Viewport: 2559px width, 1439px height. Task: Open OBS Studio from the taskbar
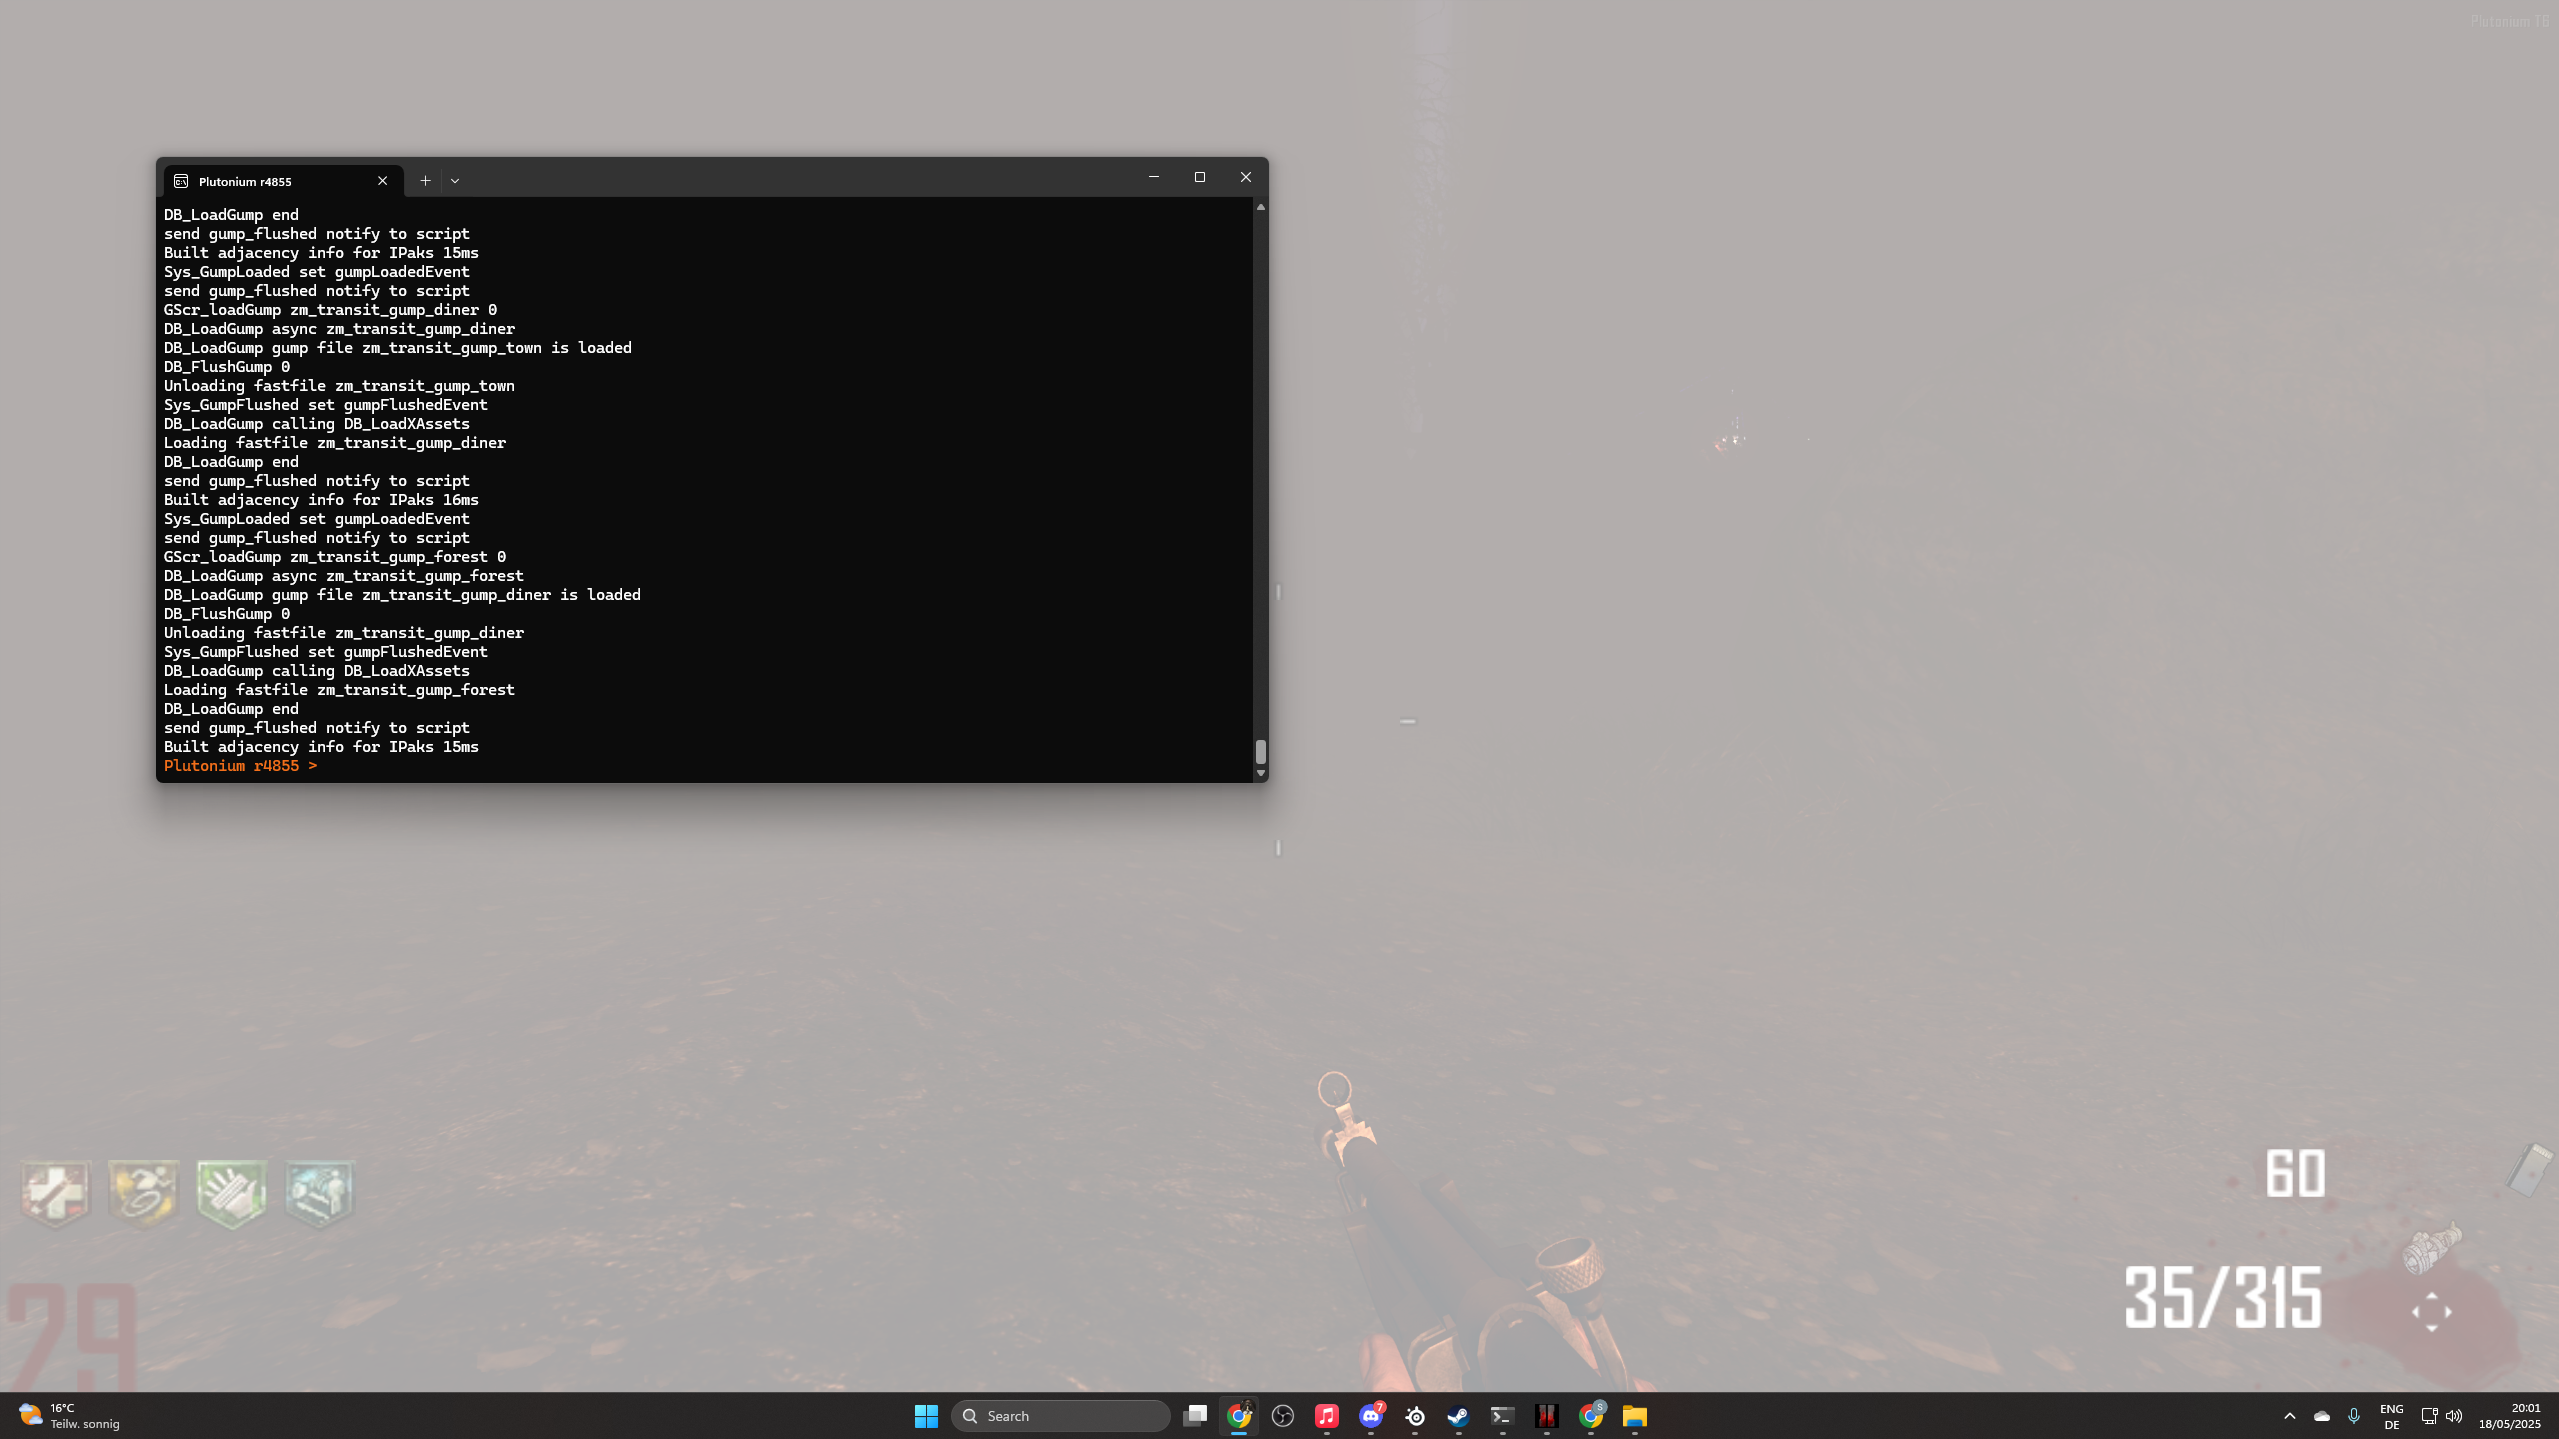pyautogui.click(x=1283, y=1416)
